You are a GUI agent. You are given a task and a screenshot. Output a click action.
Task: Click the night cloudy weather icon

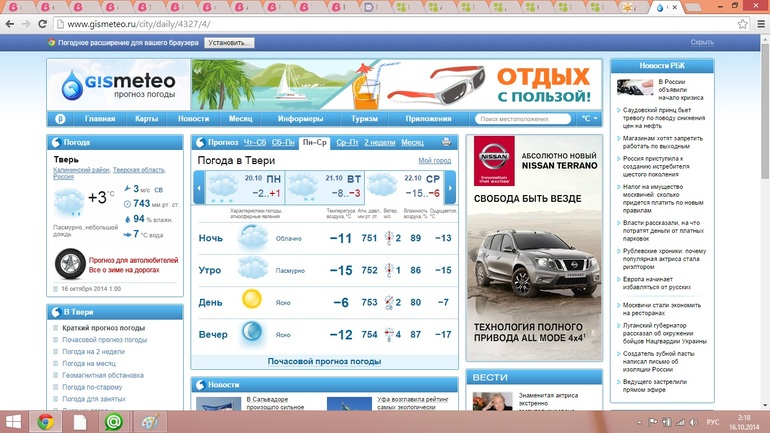coord(253,238)
